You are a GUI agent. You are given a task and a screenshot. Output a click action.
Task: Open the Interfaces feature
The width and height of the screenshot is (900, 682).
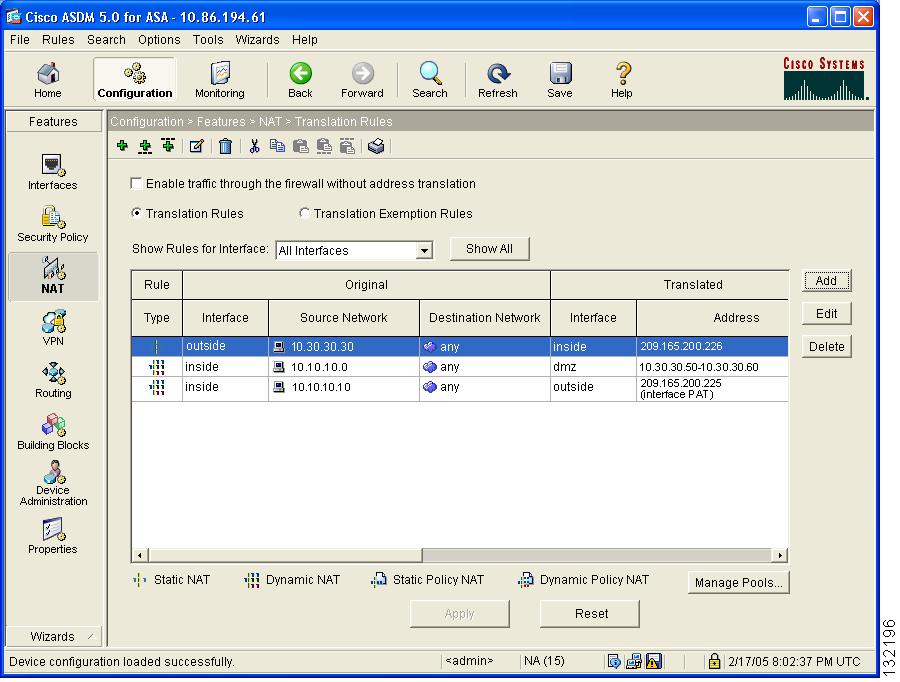click(53, 172)
